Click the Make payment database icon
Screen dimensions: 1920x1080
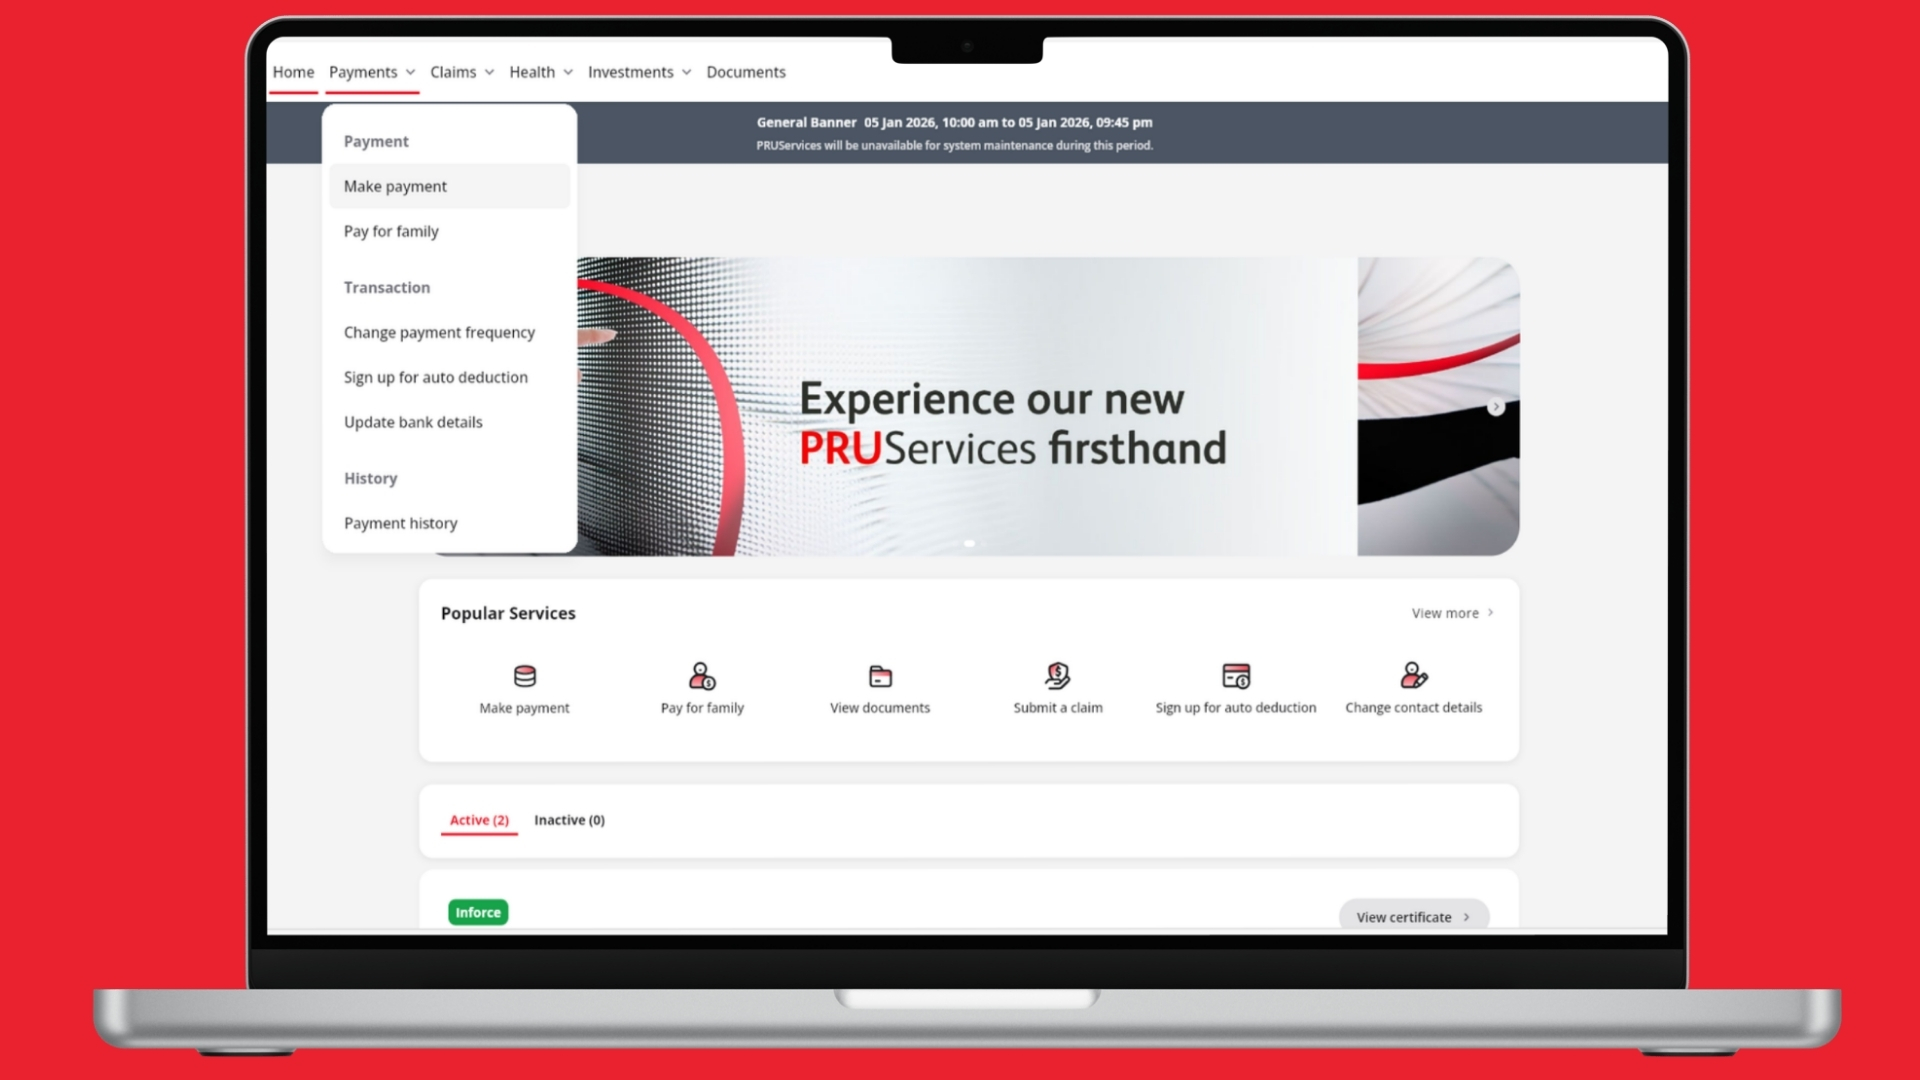524,677
